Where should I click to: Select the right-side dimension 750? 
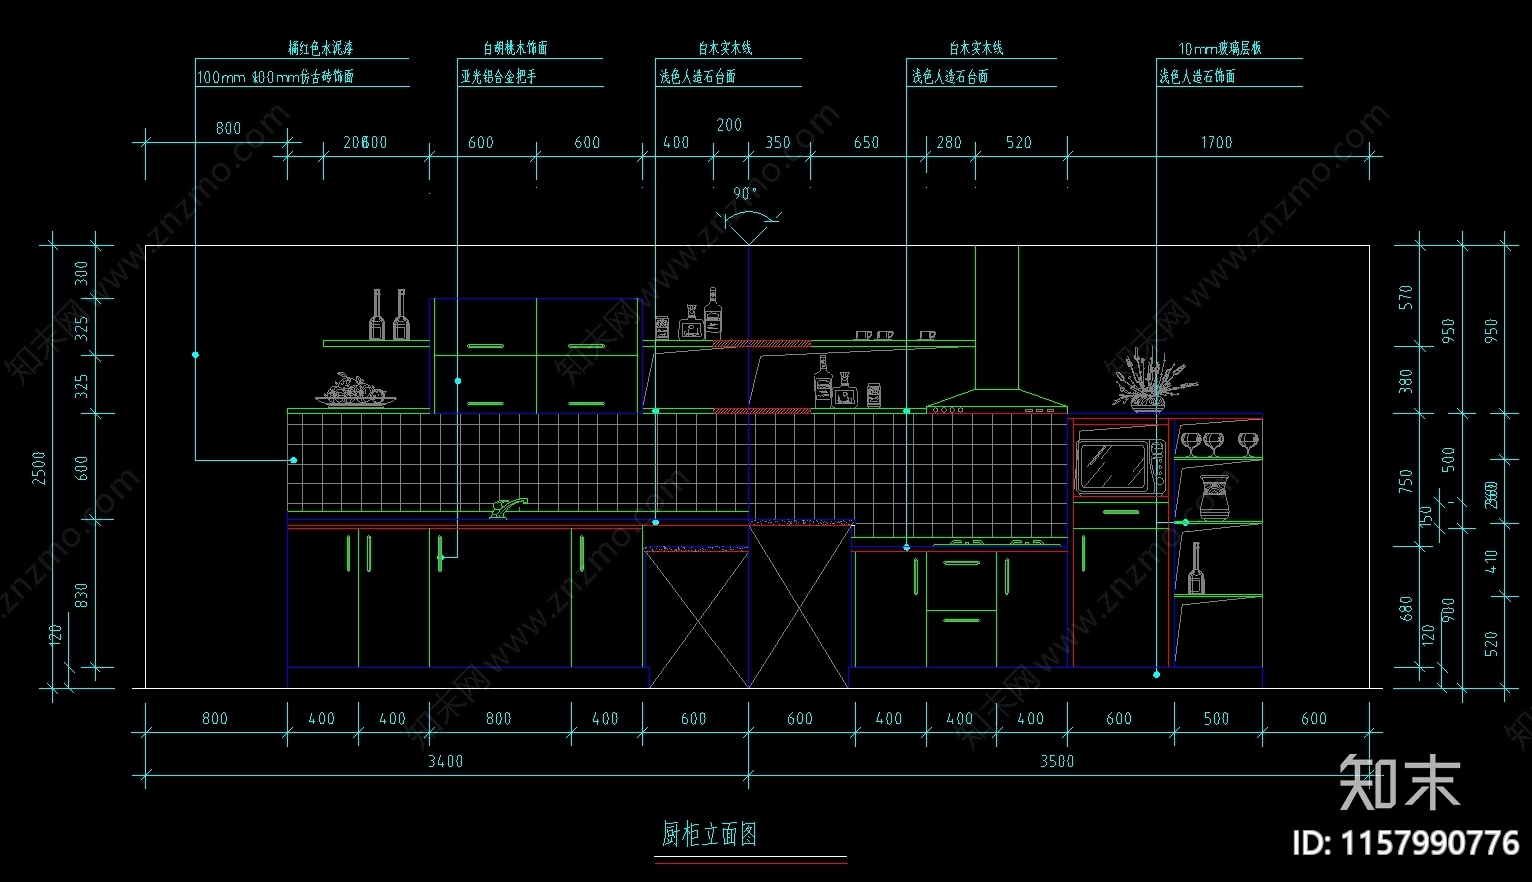coord(1407,481)
